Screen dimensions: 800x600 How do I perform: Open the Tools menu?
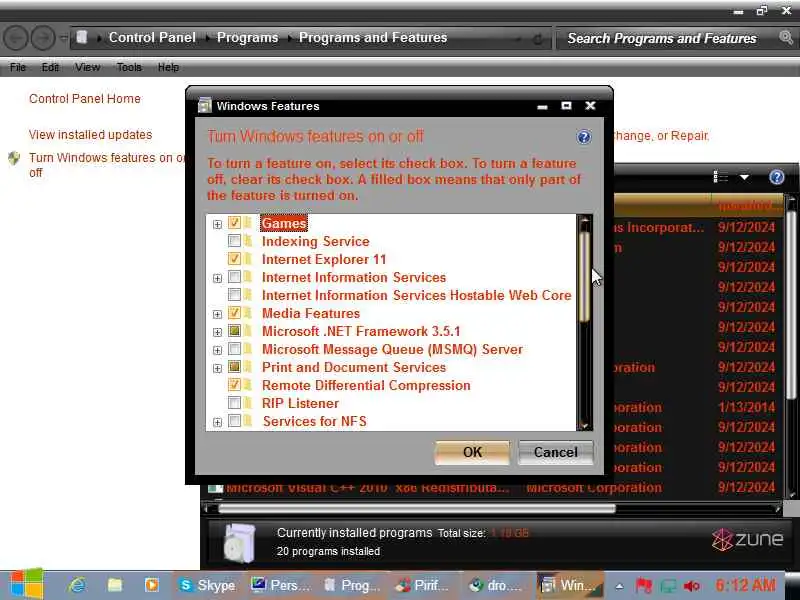tap(129, 67)
